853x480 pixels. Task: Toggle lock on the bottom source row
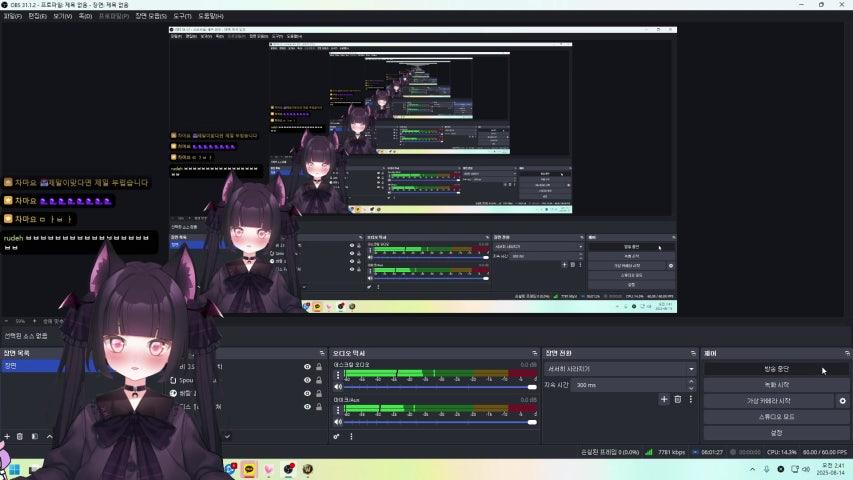coord(319,407)
